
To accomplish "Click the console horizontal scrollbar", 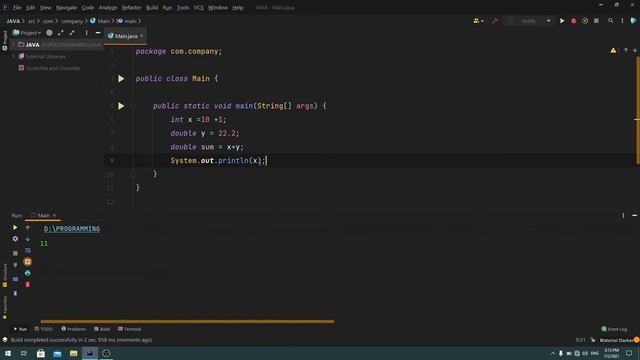I will pos(187,322).
